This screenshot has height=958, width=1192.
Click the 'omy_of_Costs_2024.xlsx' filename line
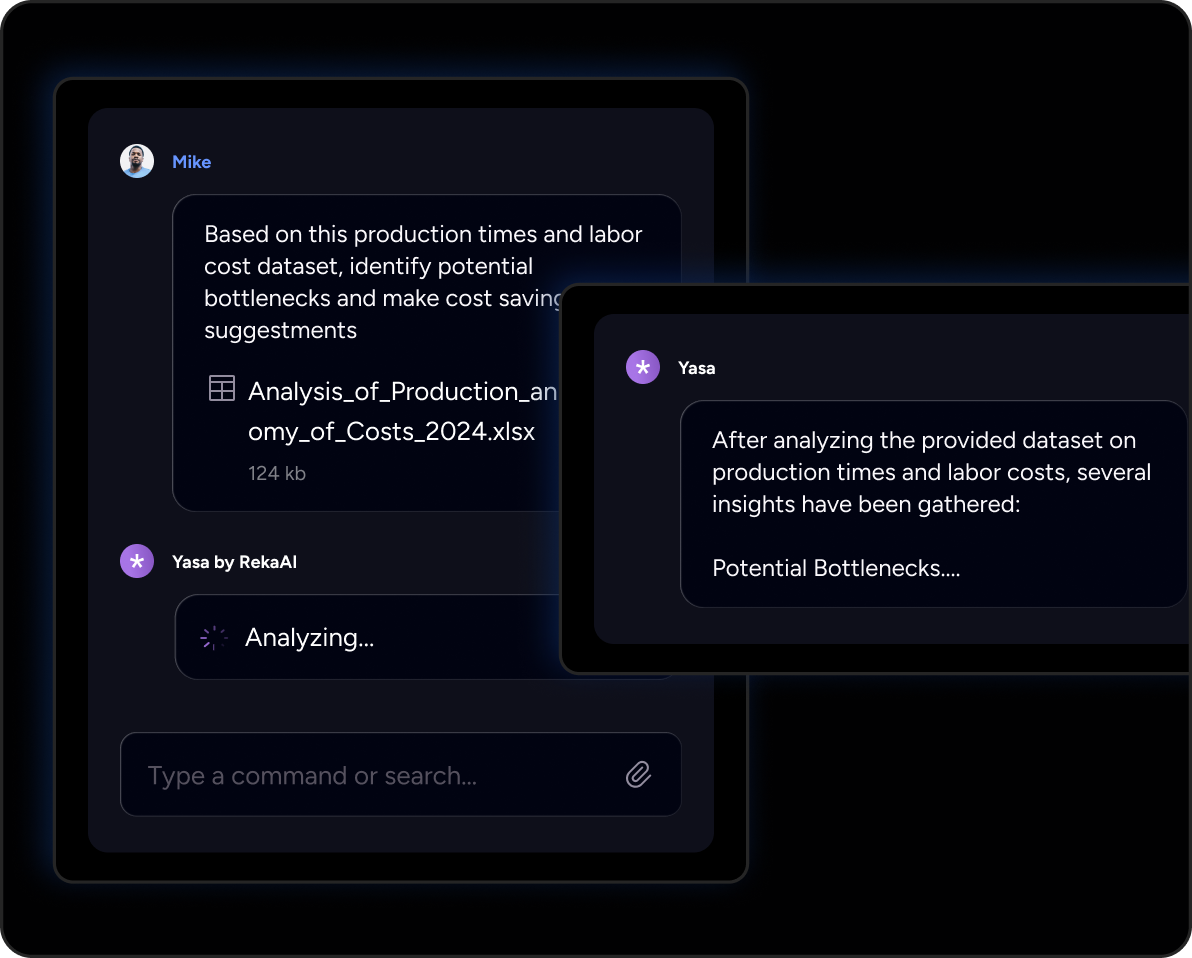[x=391, y=432]
